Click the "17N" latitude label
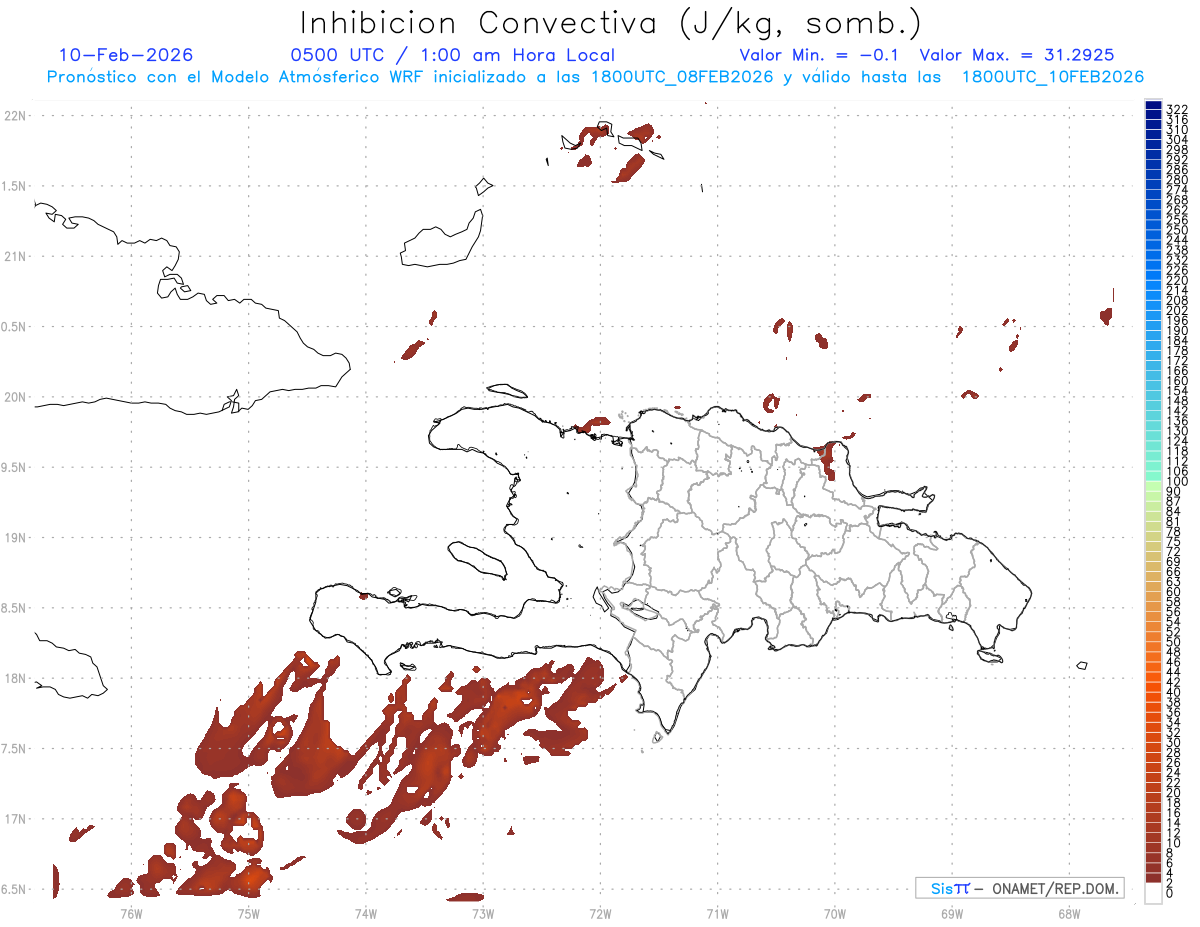This screenshot has height=927, width=1200. (15, 820)
